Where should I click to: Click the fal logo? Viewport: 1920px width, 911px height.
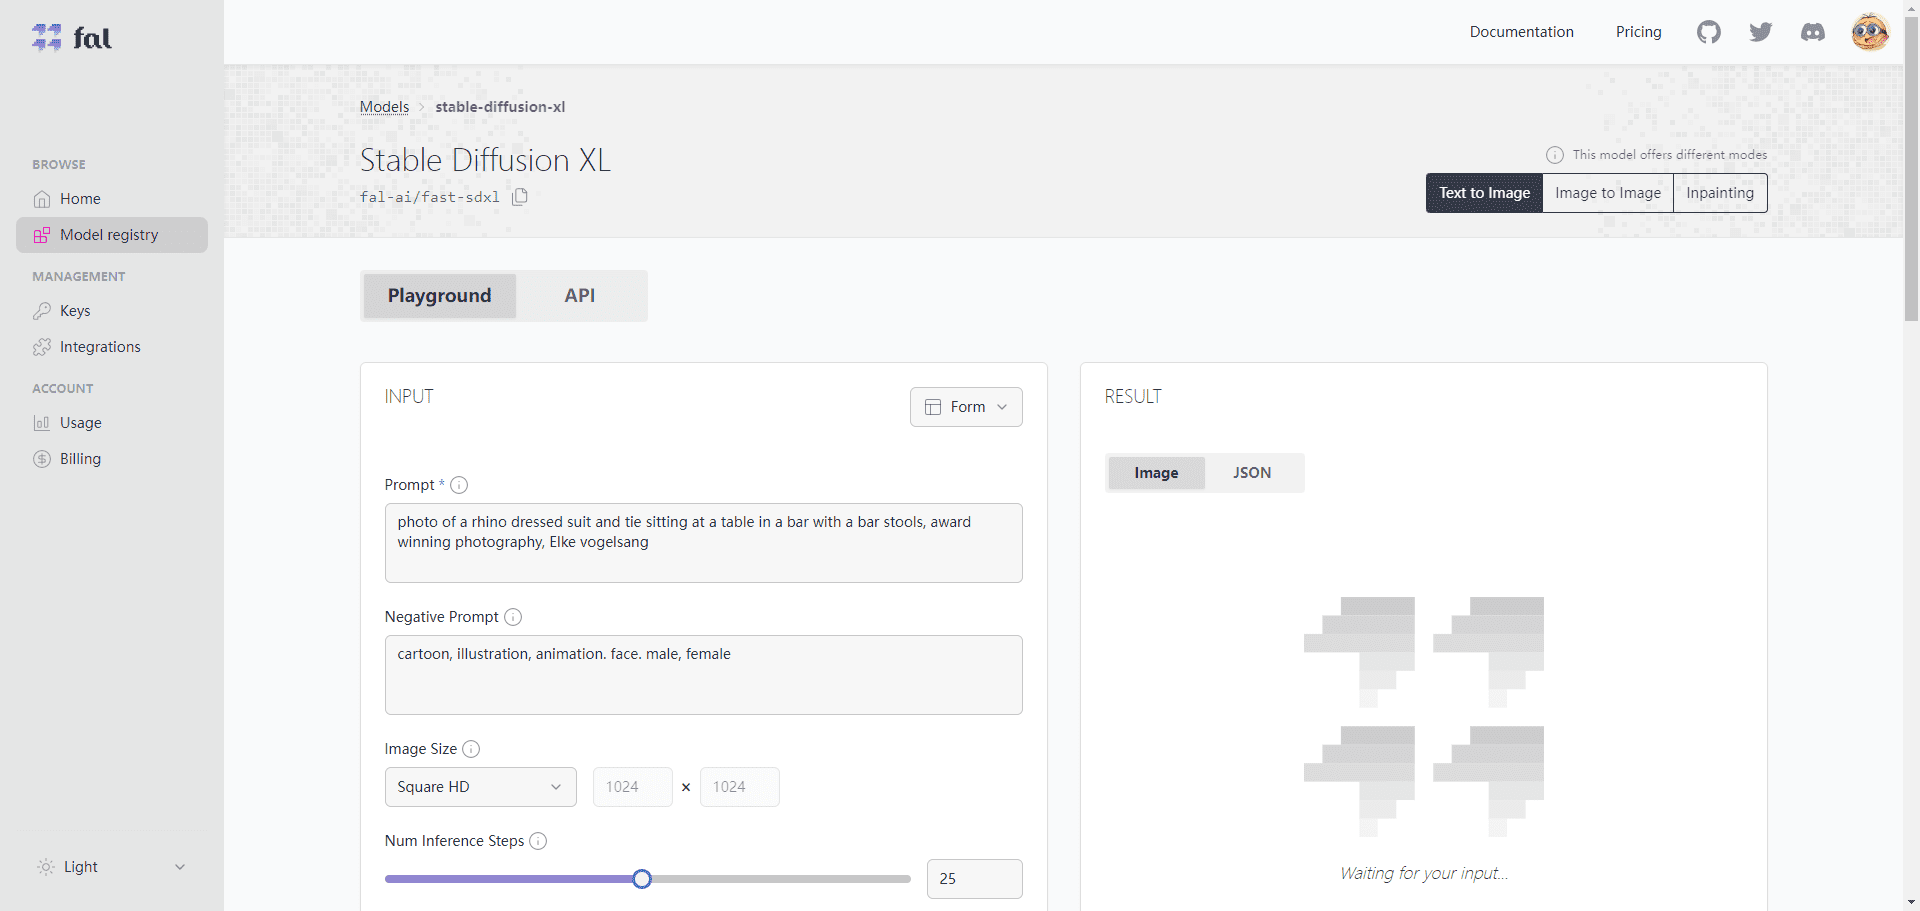72,38
